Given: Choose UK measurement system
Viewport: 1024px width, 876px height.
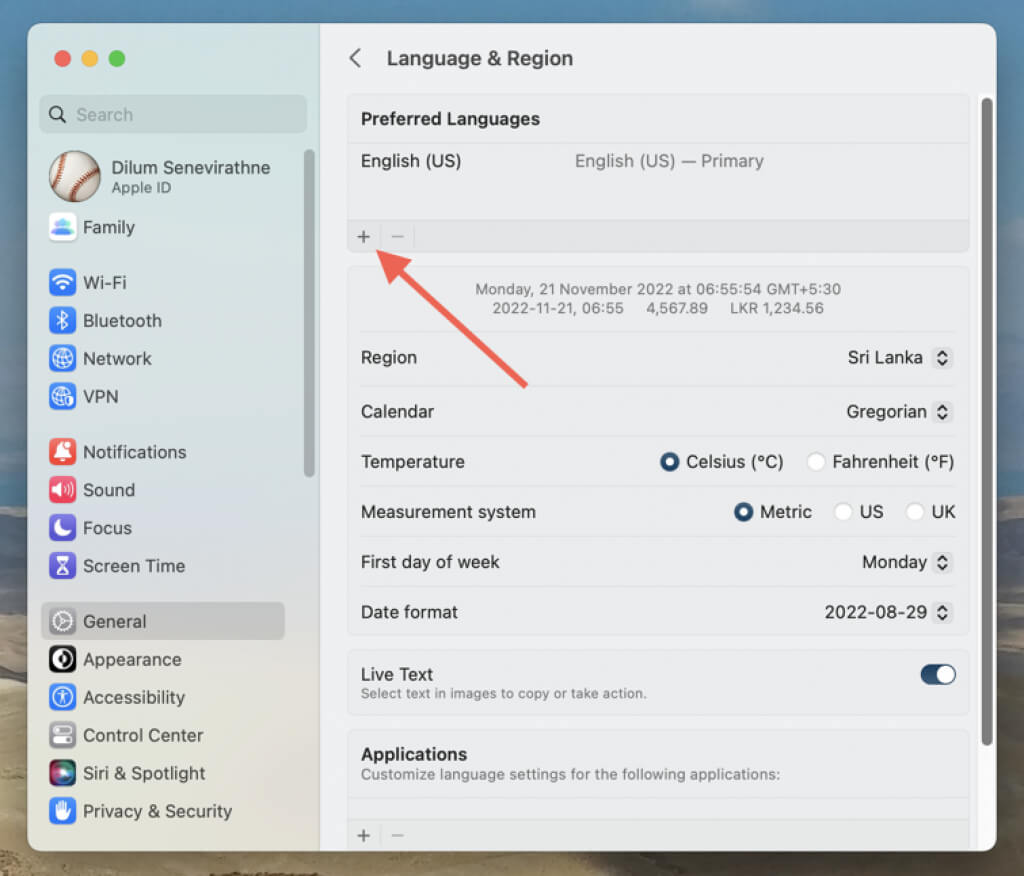Looking at the screenshot, I should tap(915, 511).
